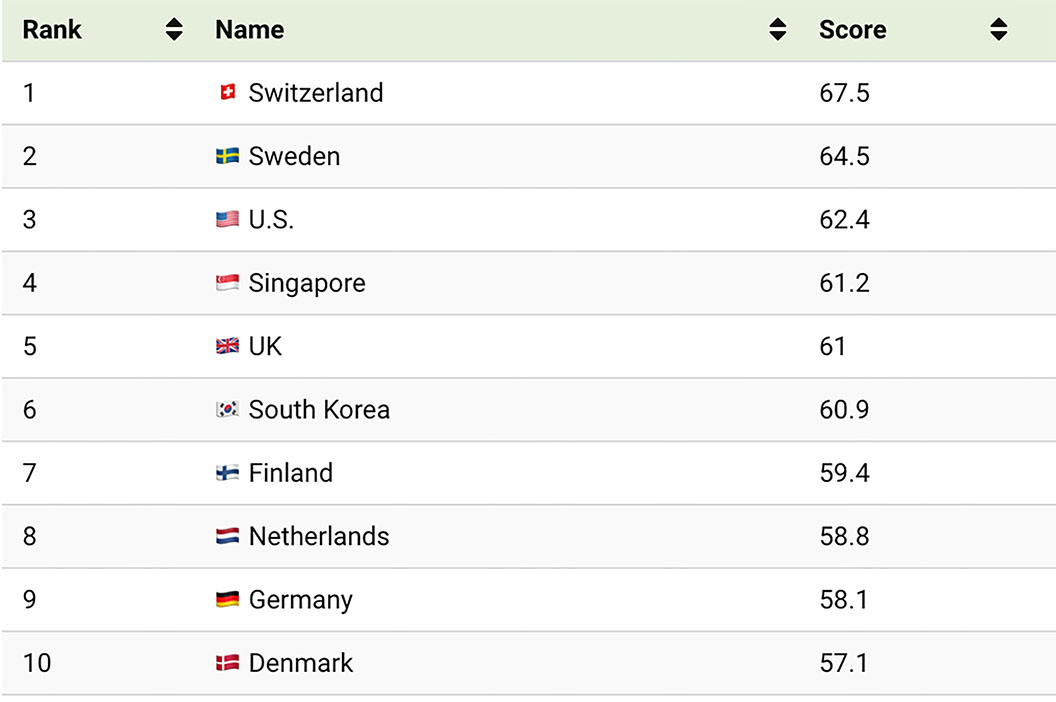Select the Switzerland country name
Image resolution: width=1056 pixels, height=702 pixels.
[x=316, y=92]
